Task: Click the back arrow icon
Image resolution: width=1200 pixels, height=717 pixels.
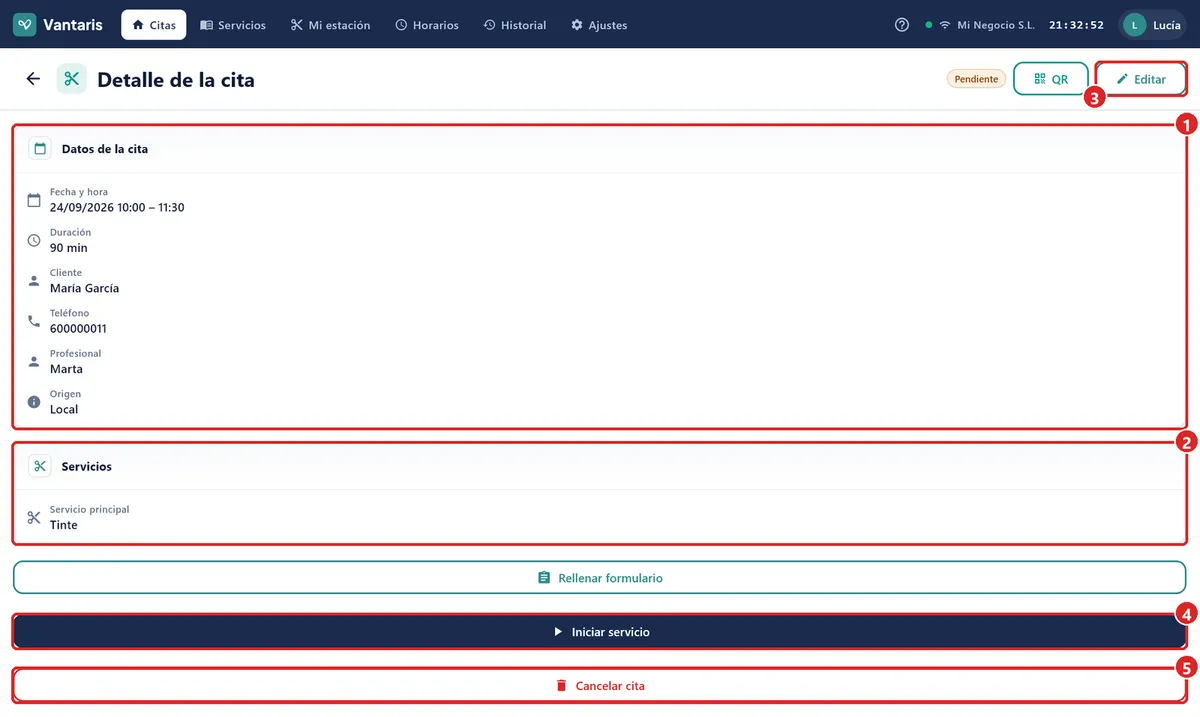Action: 33,79
